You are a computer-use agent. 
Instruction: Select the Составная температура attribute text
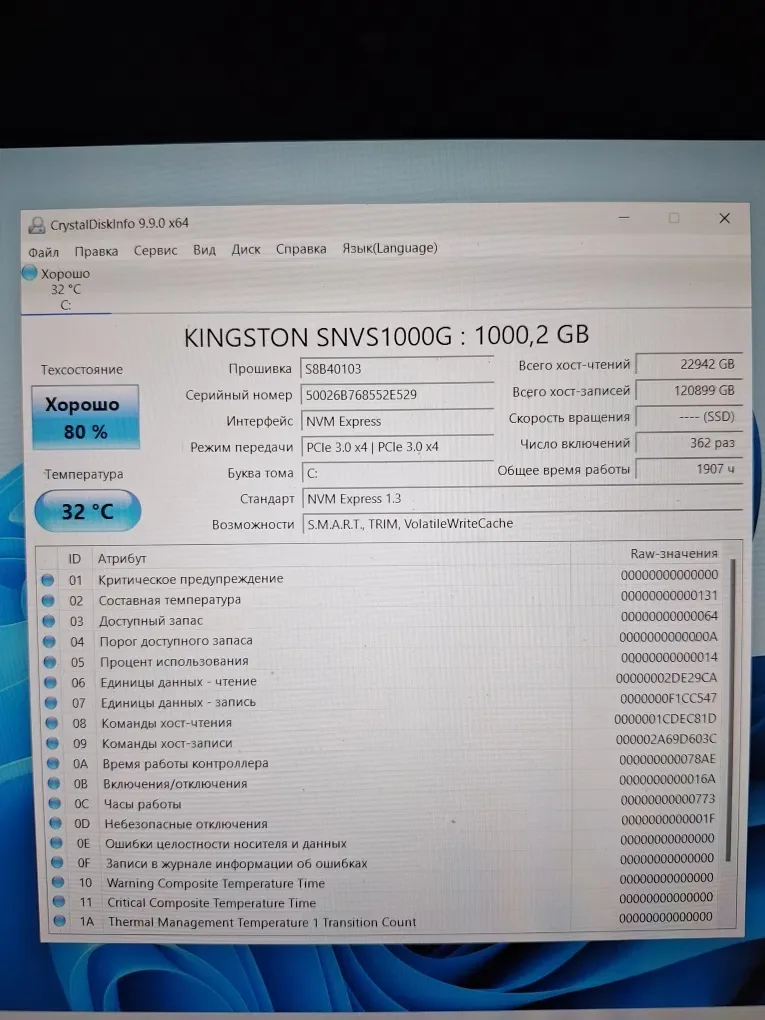coord(170,600)
